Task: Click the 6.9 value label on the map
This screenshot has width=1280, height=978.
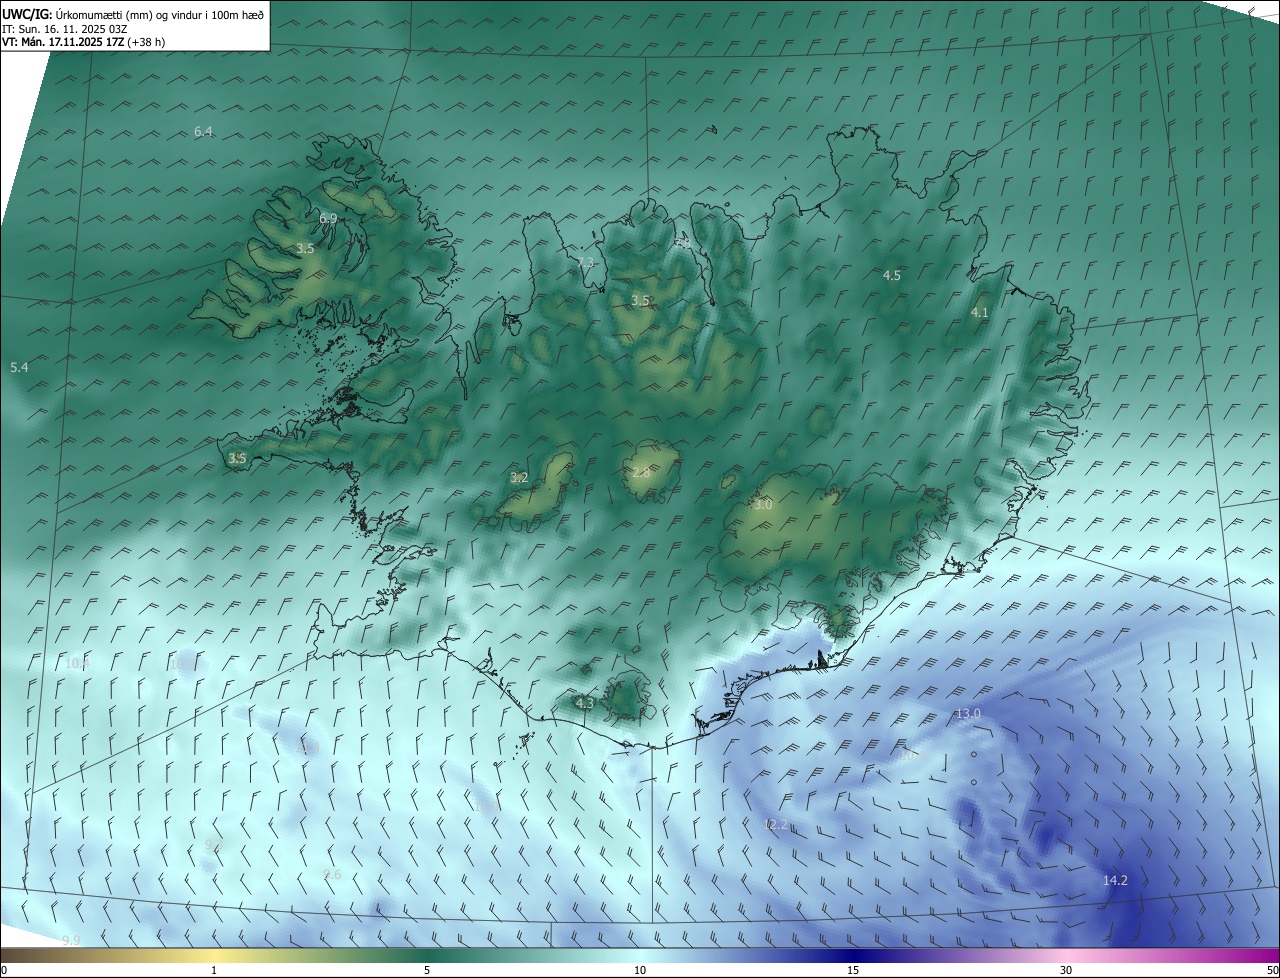Action: tap(328, 218)
